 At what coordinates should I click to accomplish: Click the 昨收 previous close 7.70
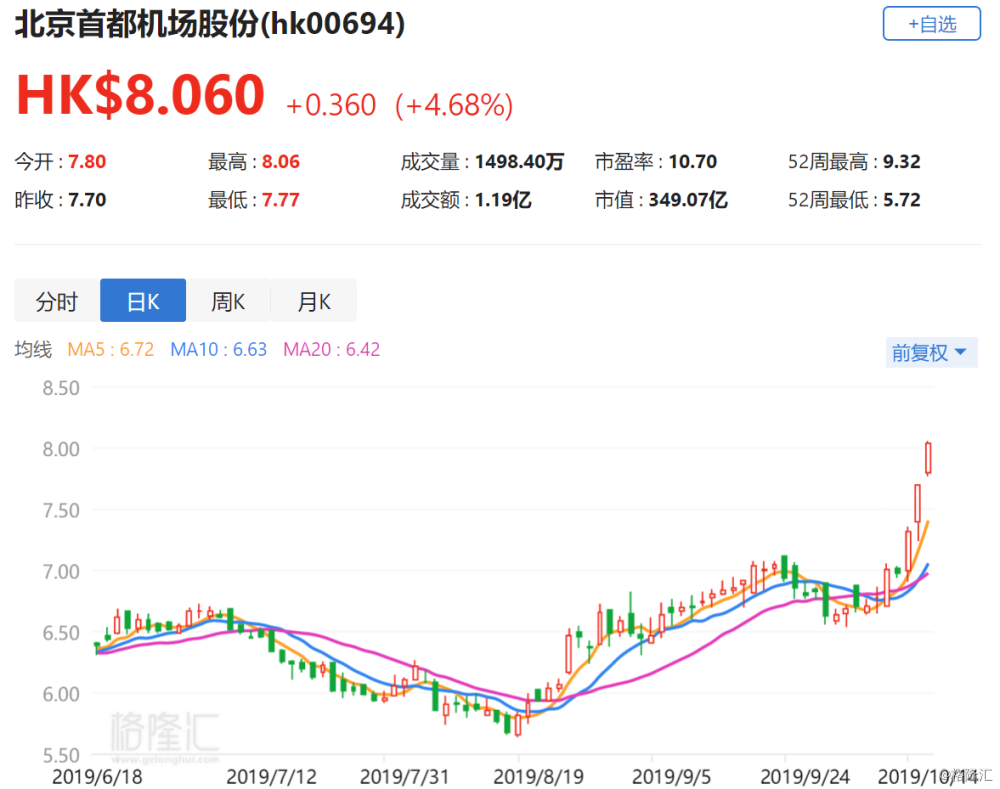(87, 200)
